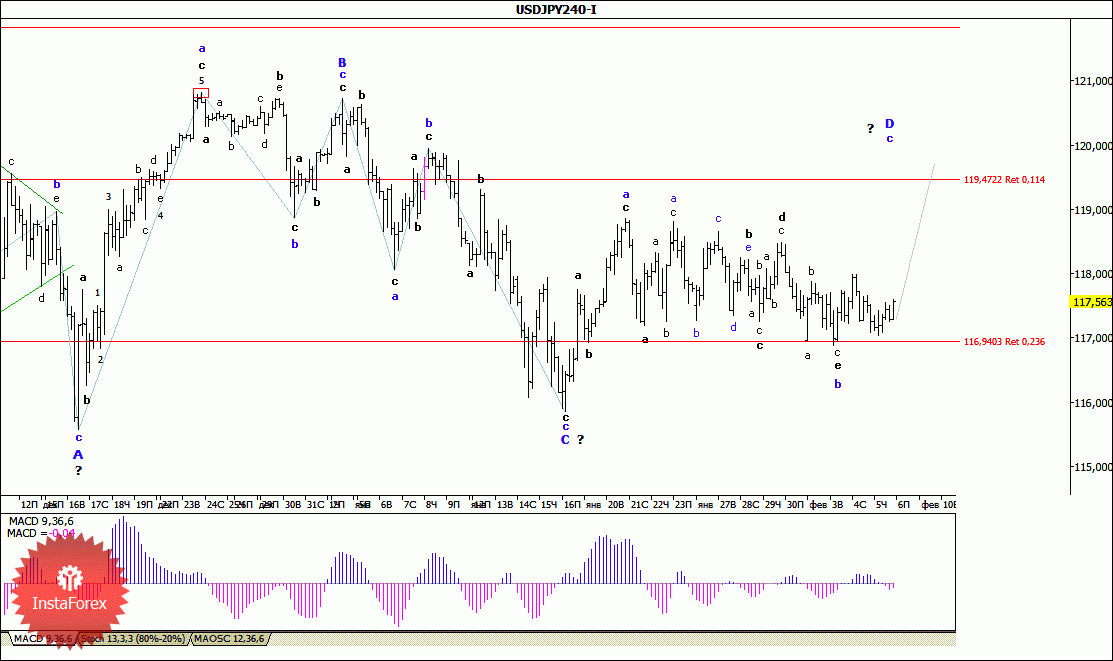The width and height of the screenshot is (1113, 661).
Task: Click the 116,000 price axis label
Action: [x=1093, y=403]
